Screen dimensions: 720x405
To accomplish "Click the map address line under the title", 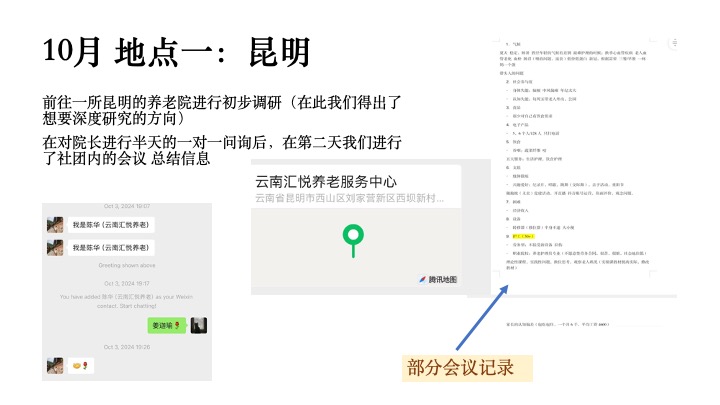I will click(349, 199).
